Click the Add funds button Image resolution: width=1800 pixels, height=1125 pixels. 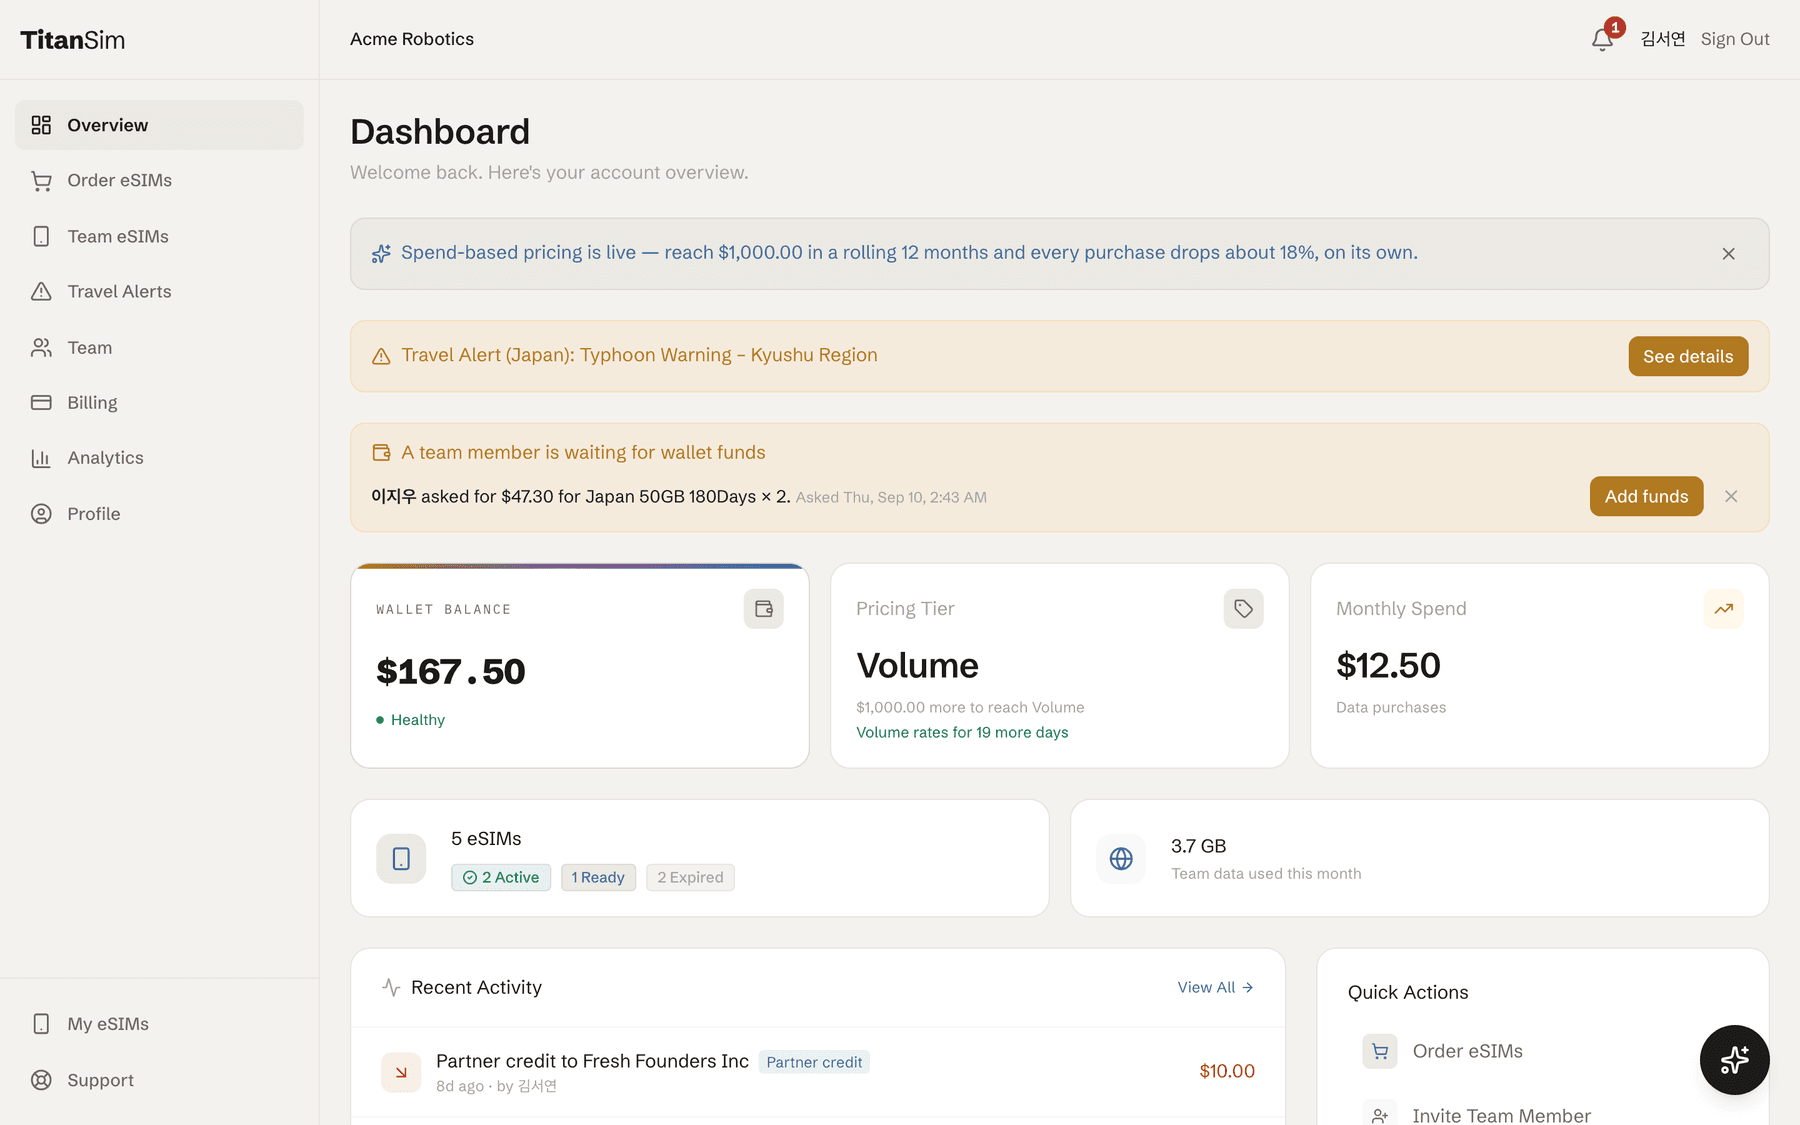[x=1646, y=496]
